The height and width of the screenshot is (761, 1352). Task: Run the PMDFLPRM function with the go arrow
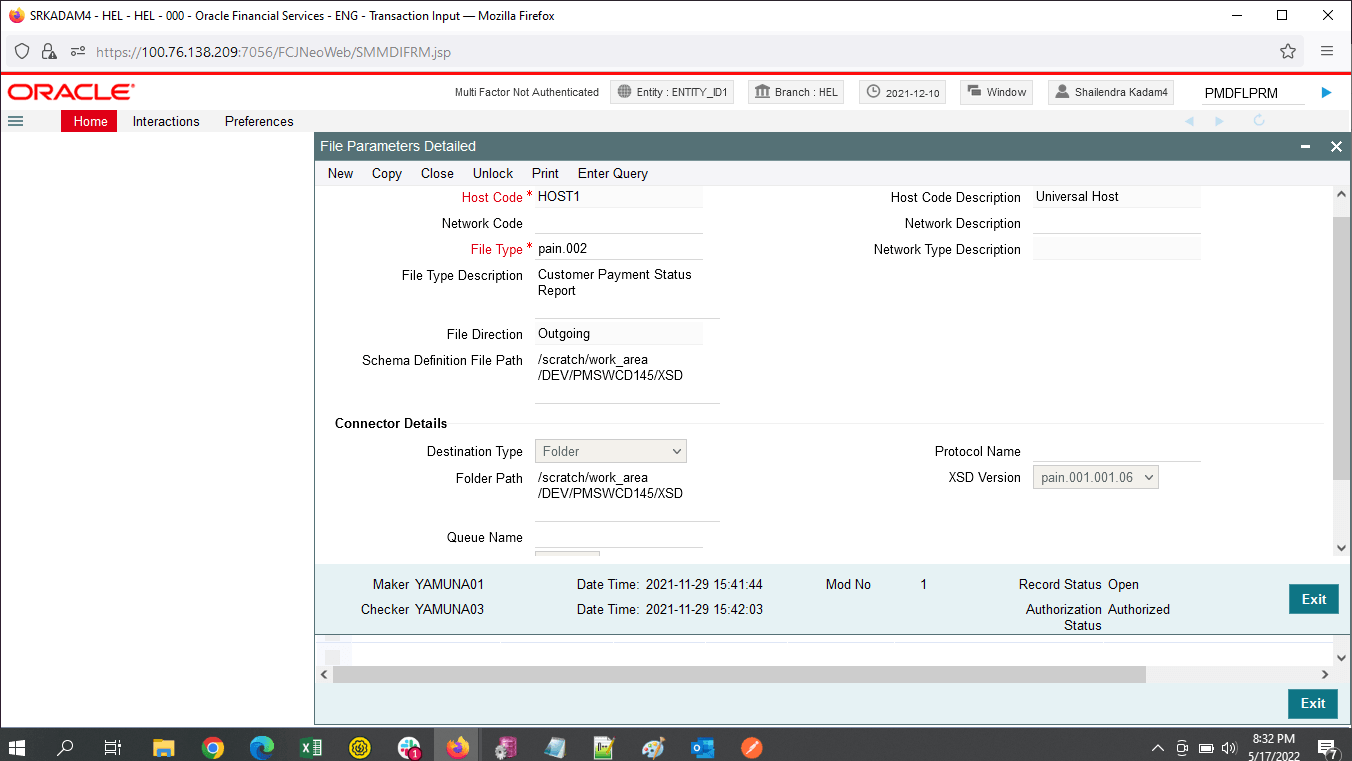pos(1326,93)
